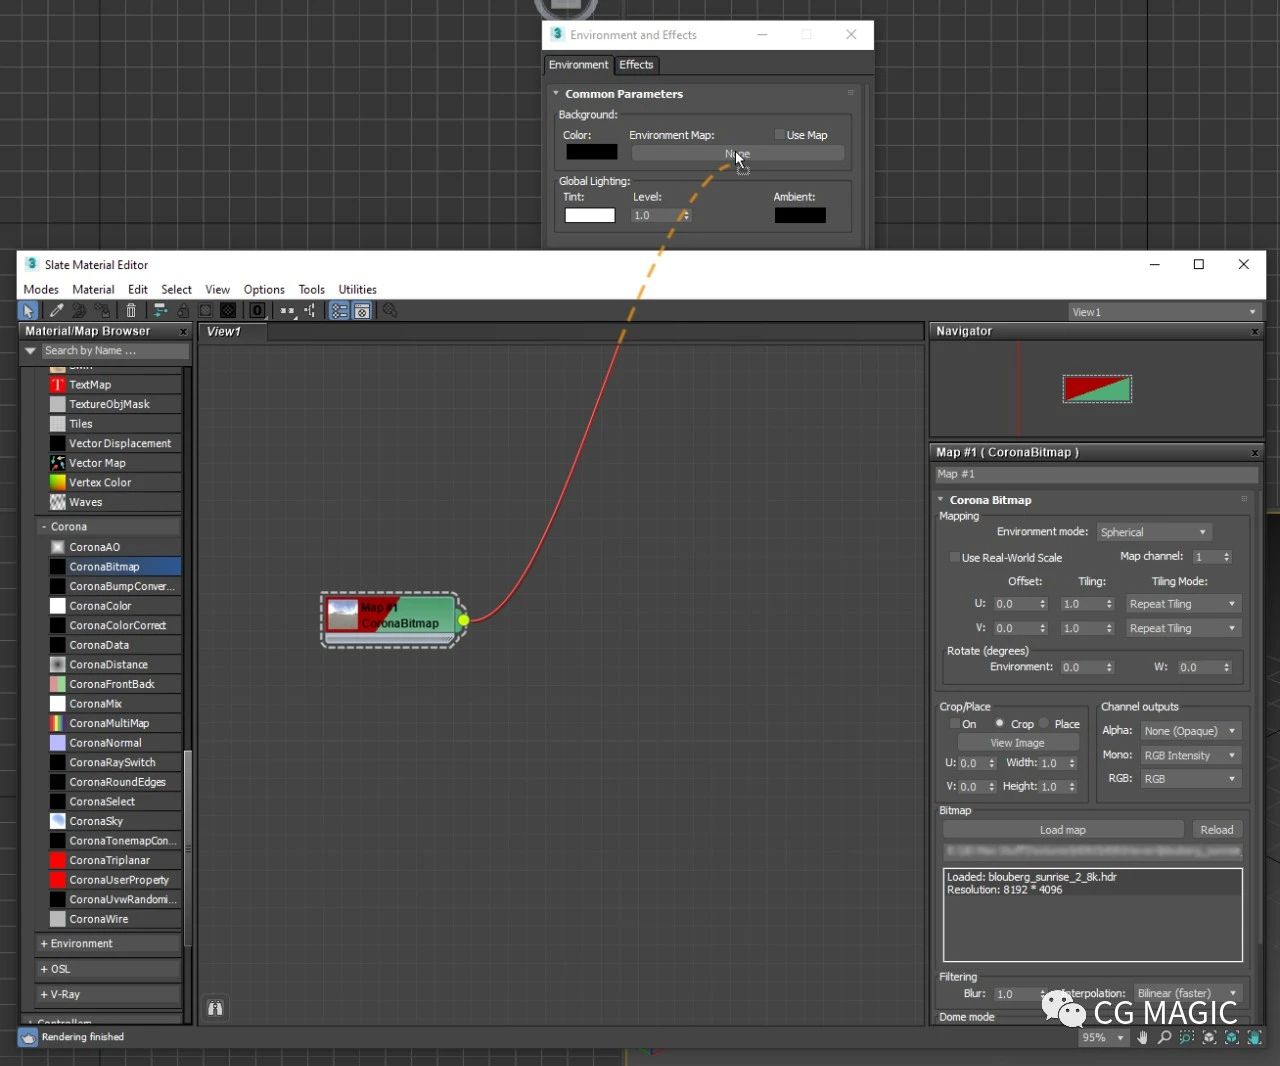Viewport: 1280px width, 1066px height.
Task: Open Material ID Channel flyout
Action: [257, 311]
